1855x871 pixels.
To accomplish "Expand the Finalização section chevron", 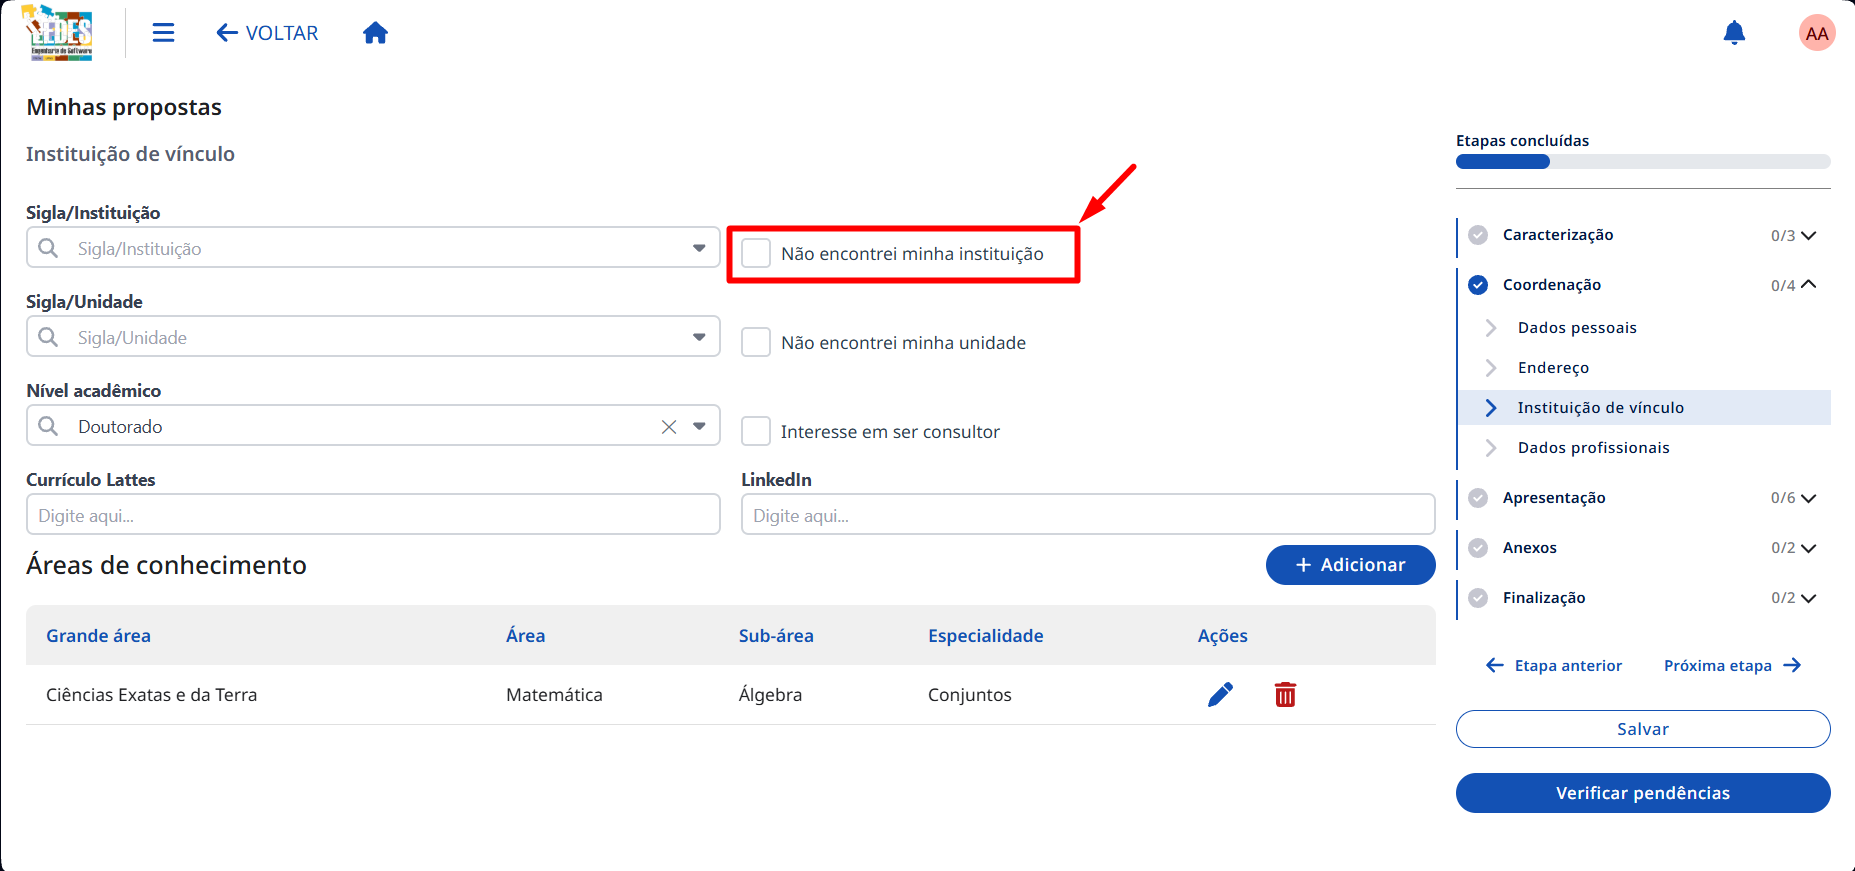I will pyautogui.click(x=1808, y=598).
